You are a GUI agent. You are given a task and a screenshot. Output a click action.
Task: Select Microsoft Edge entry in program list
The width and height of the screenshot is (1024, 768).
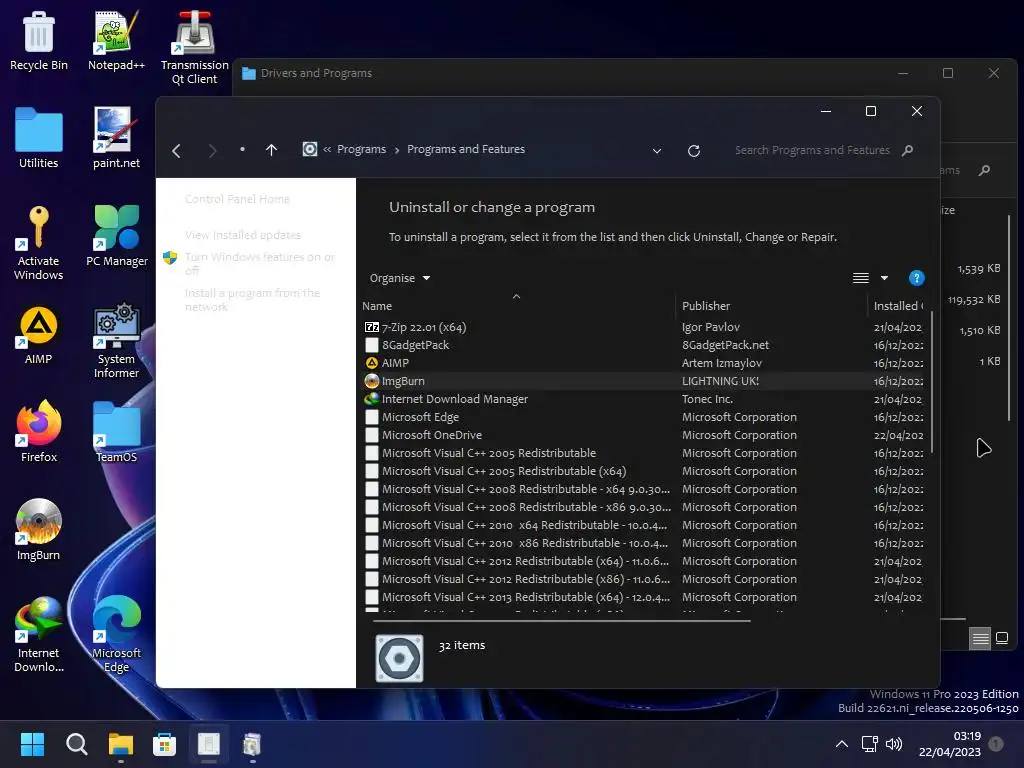643,417
